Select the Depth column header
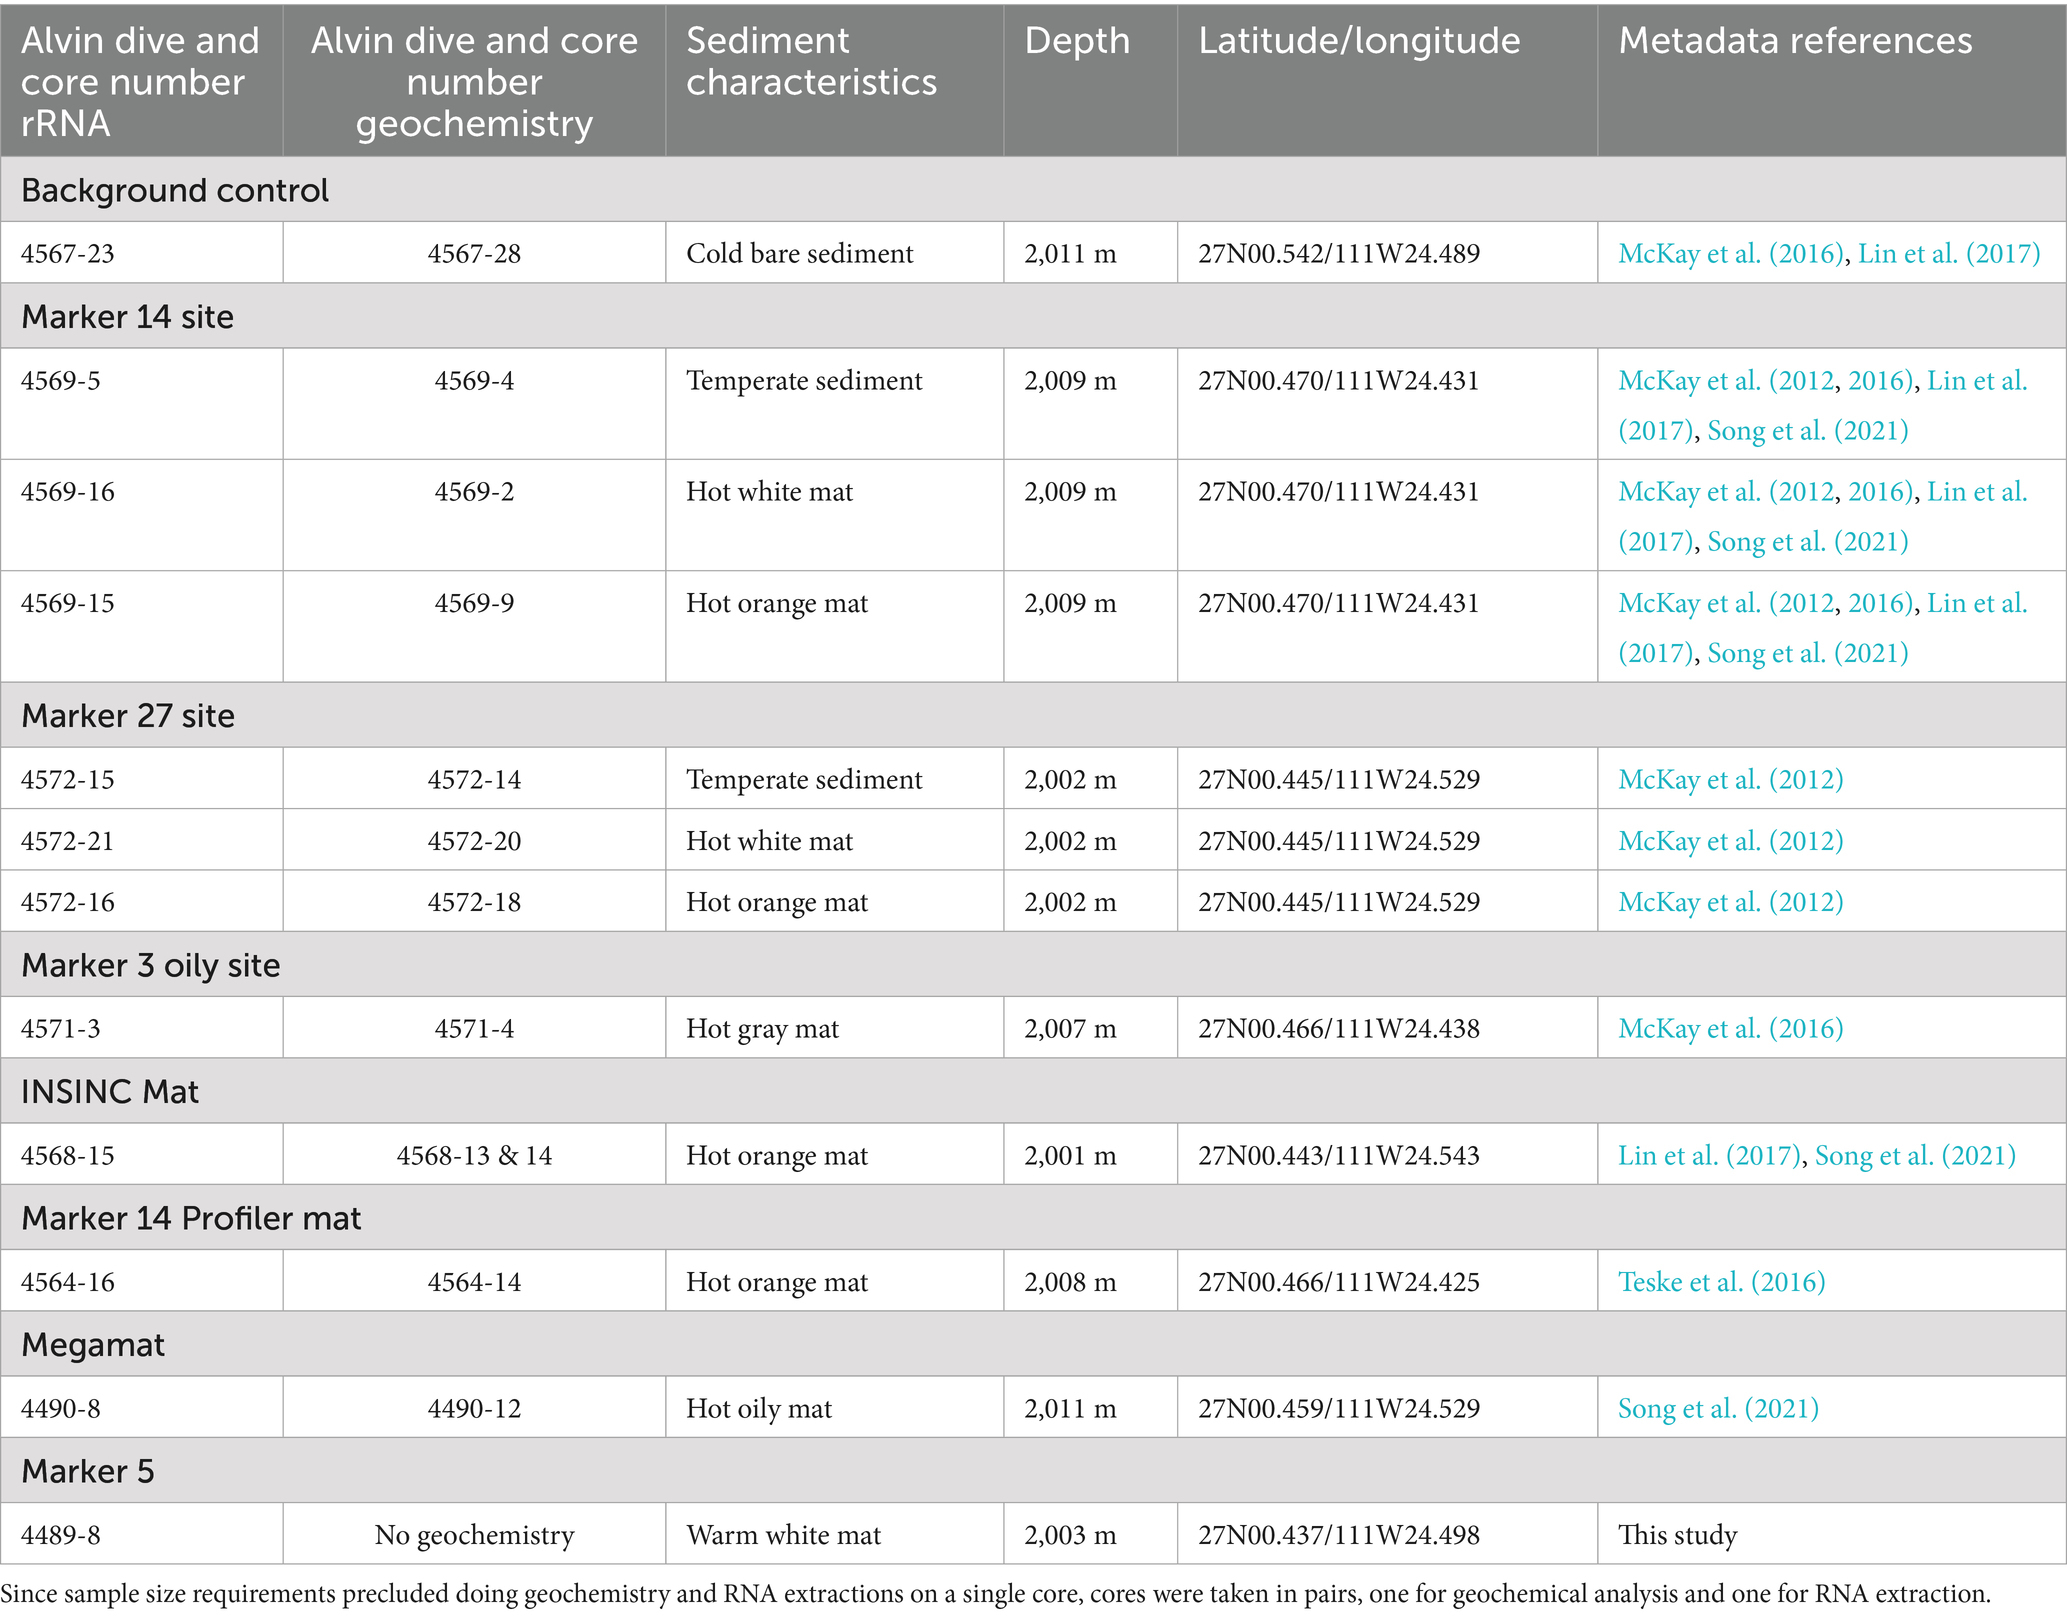2067x1616 pixels. [x=1077, y=42]
